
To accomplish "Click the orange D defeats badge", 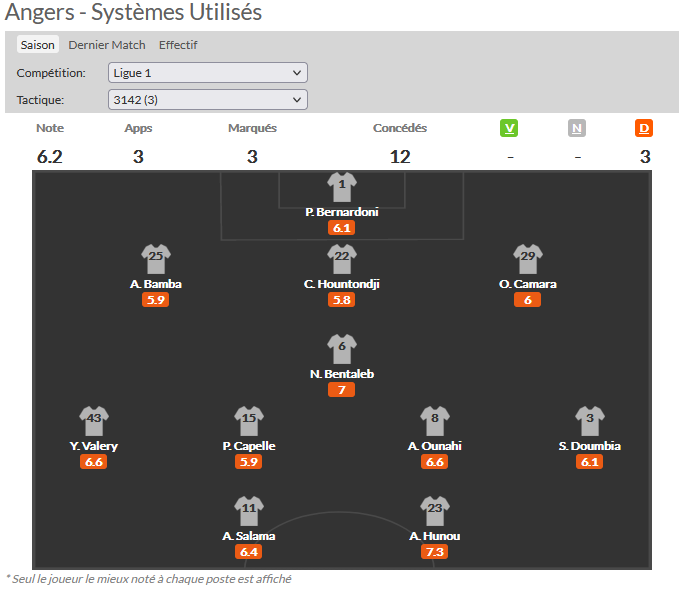I will click(644, 128).
